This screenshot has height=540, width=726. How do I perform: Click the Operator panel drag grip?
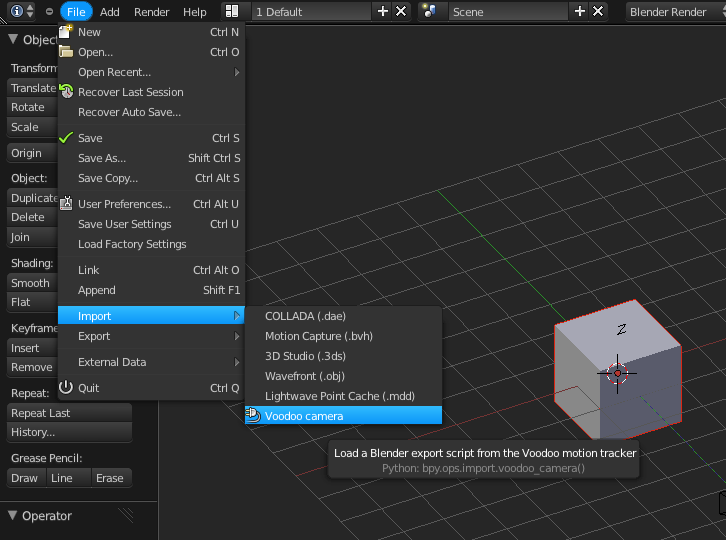[126, 515]
